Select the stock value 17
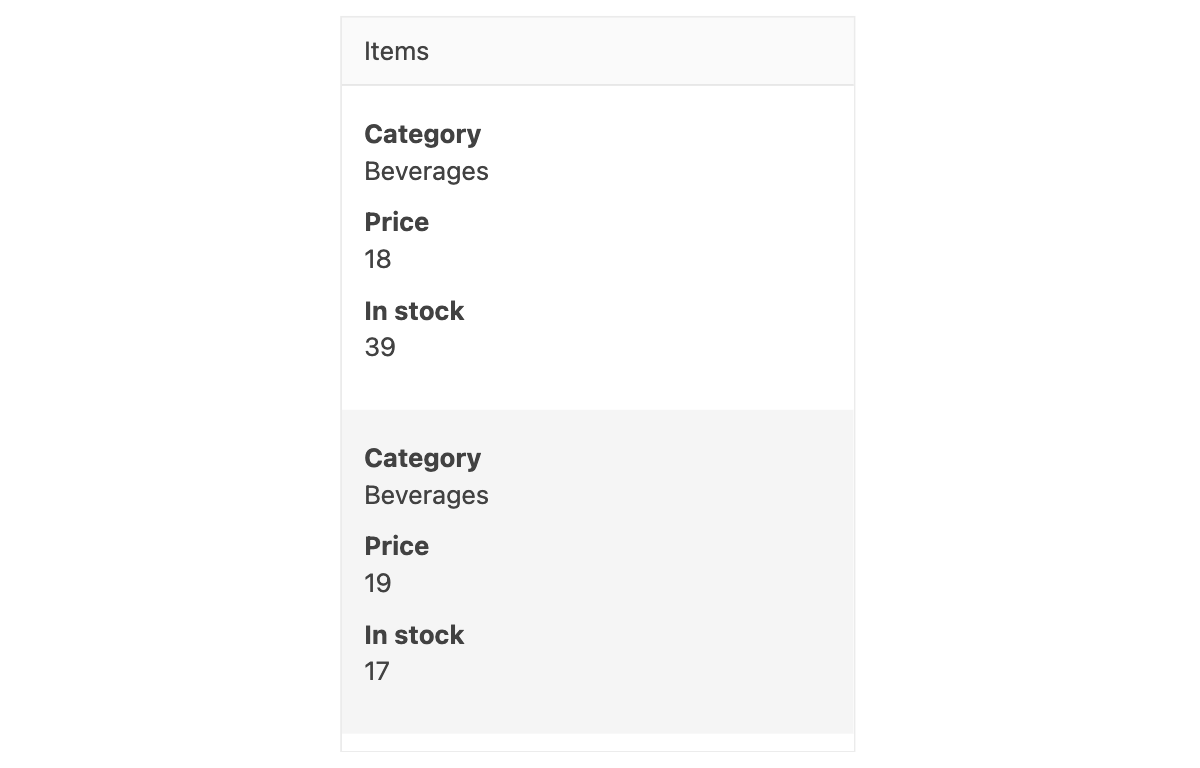 [377, 671]
